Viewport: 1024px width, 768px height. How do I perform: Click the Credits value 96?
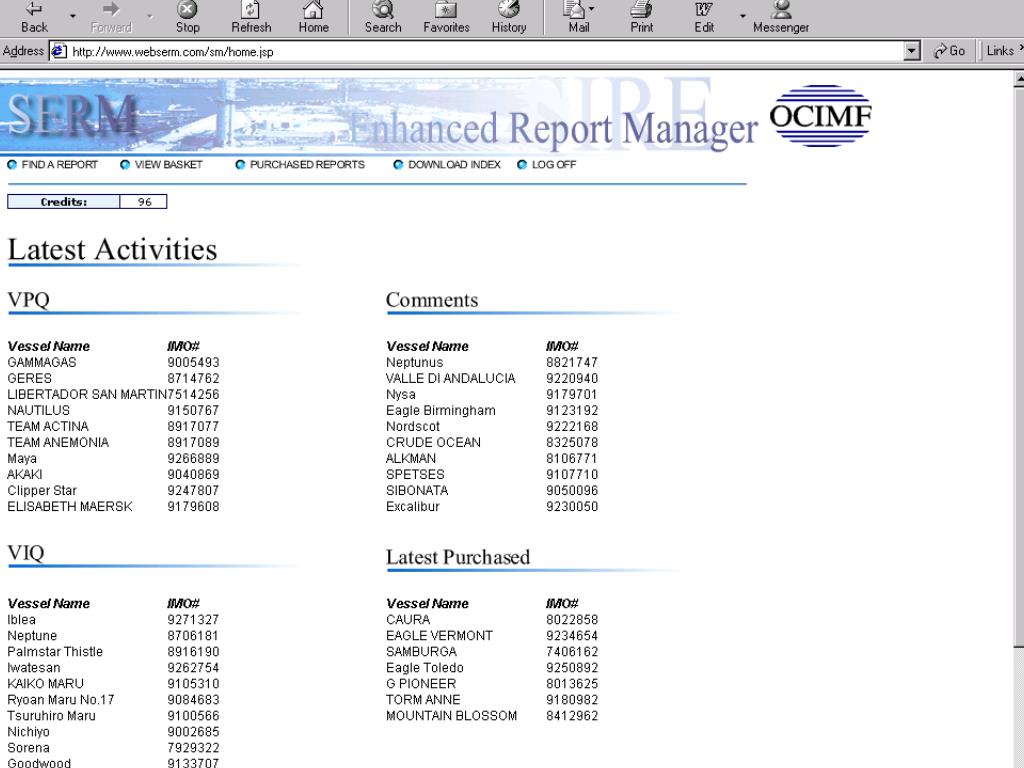144,202
